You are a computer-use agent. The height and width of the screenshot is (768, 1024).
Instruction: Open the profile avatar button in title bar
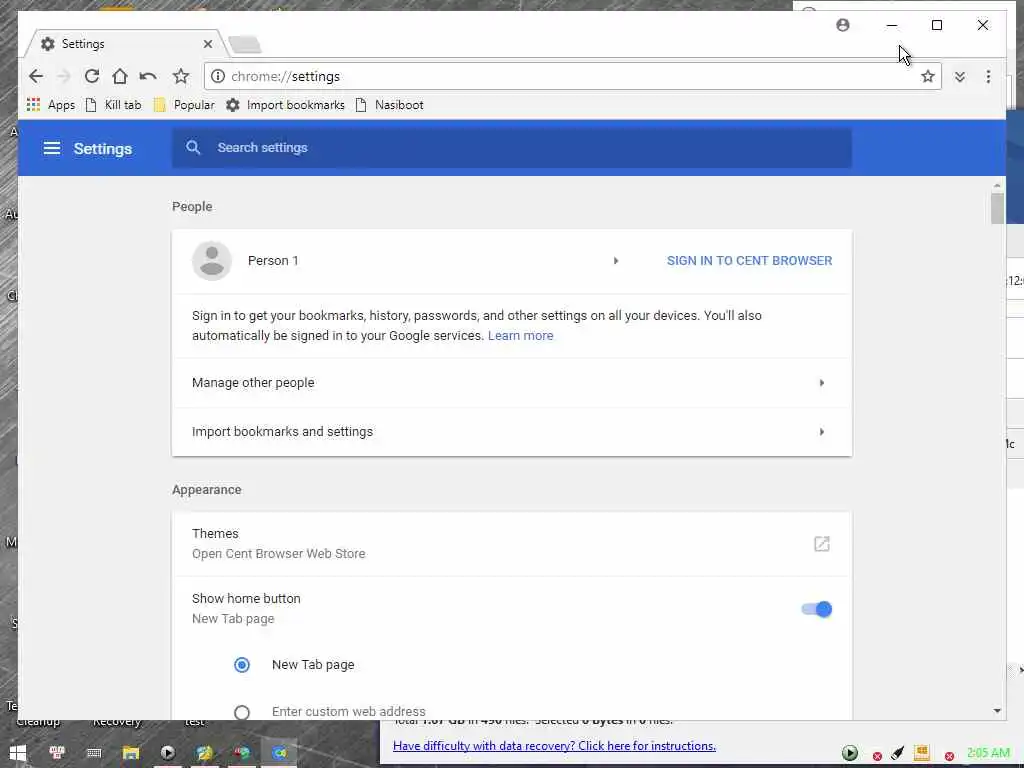843,25
